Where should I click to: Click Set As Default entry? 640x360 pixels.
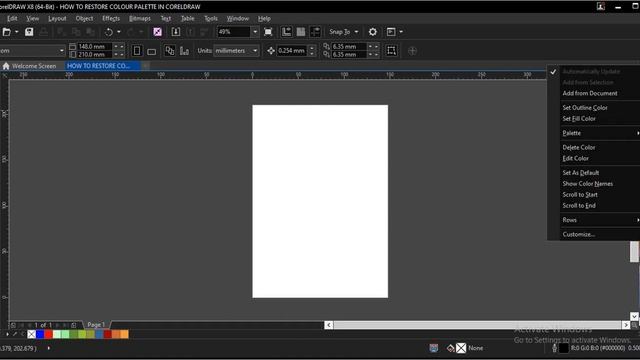pyautogui.click(x=581, y=173)
